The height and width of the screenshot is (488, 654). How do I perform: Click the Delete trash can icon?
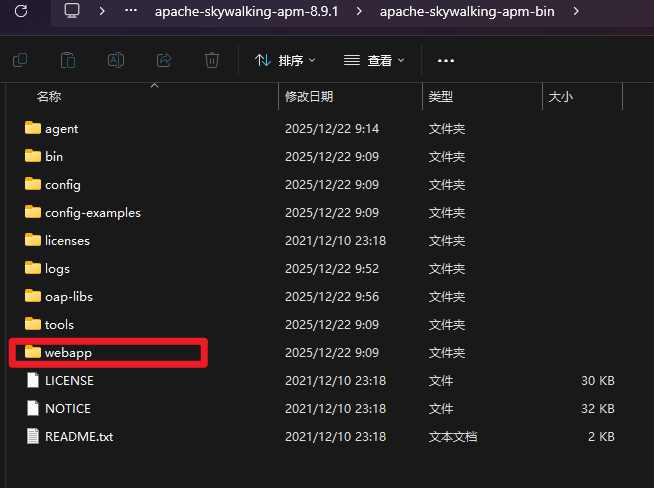tap(212, 60)
